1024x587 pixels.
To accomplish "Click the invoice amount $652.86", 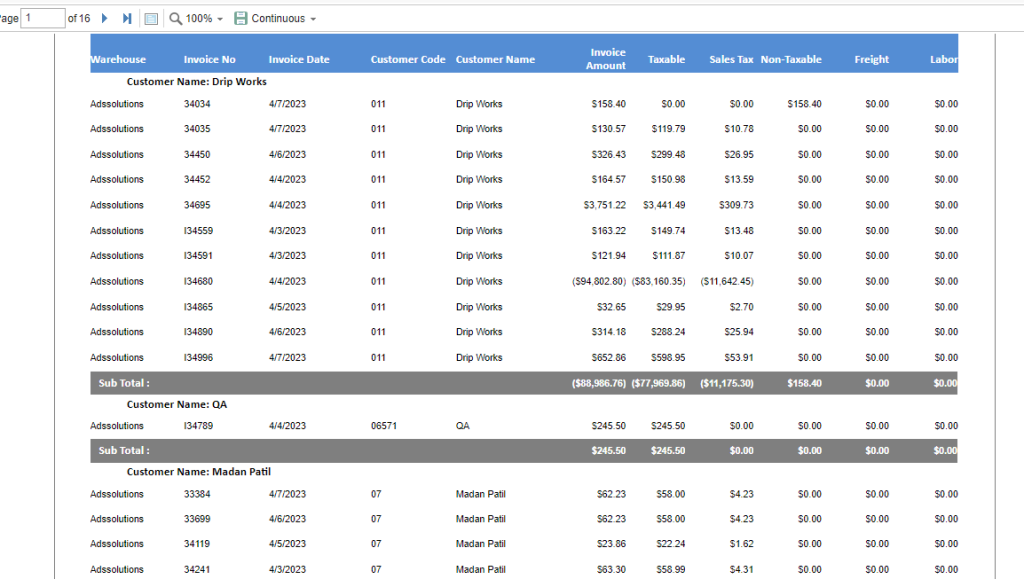I will [609, 358].
